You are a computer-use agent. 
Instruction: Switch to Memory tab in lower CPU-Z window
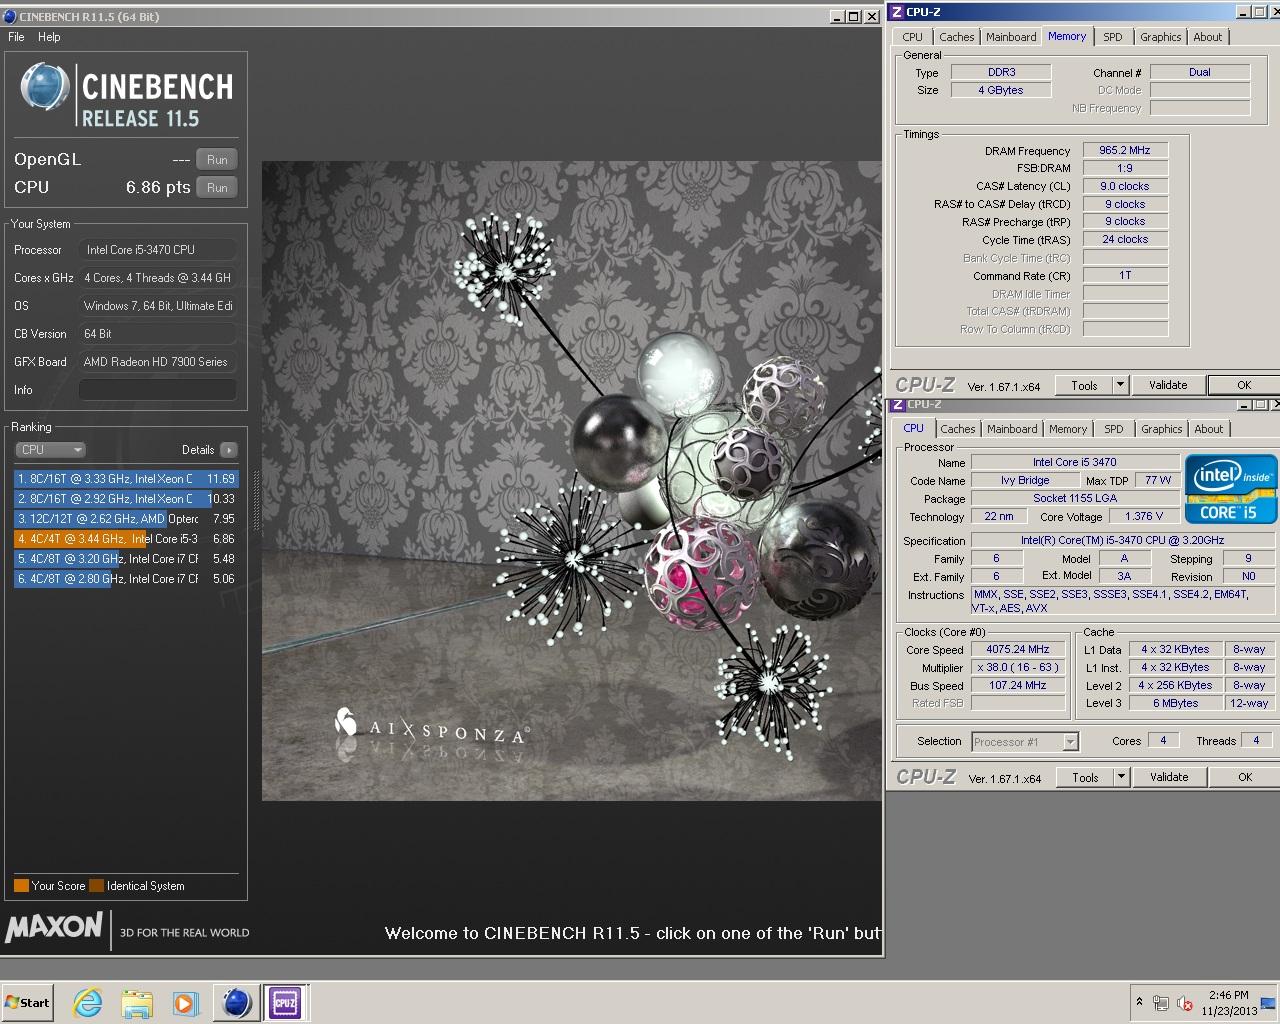click(x=1068, y=429)
